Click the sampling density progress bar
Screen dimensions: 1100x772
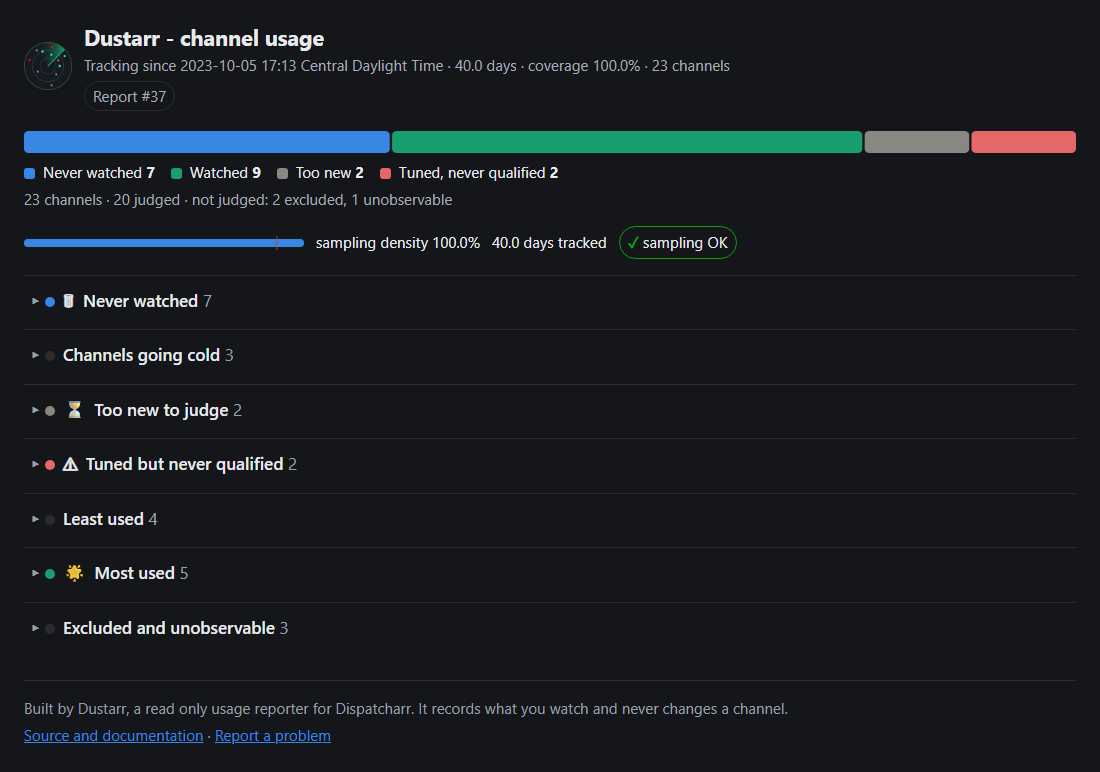pos(164,243)
